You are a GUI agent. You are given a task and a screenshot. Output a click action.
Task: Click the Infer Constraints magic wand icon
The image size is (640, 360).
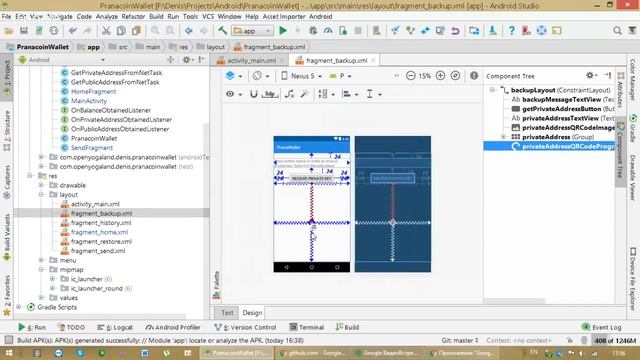[304, 94]
